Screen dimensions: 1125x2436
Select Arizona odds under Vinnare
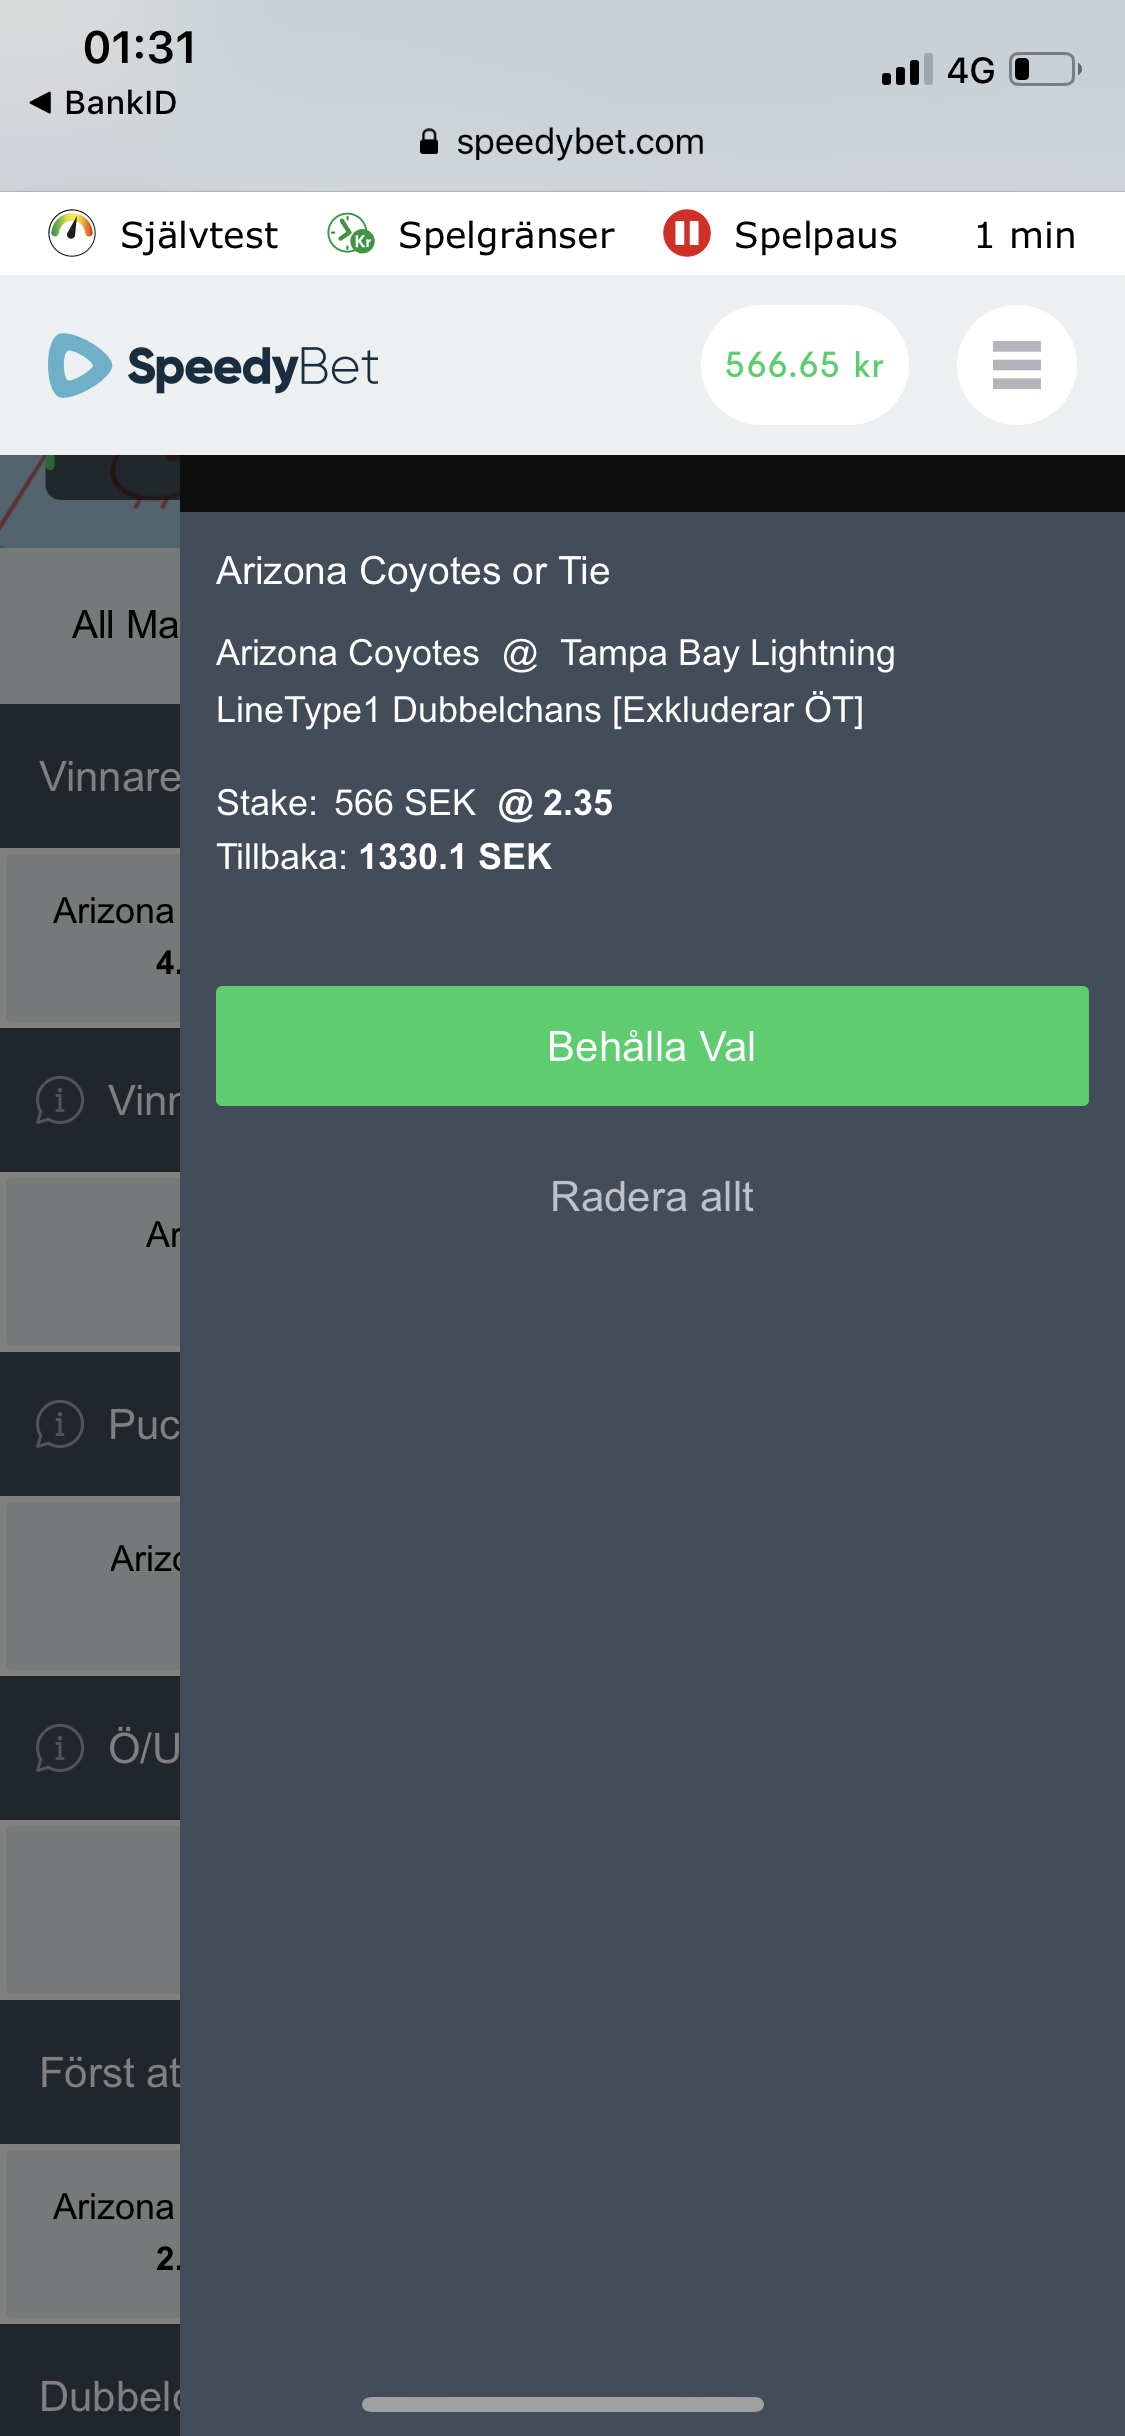[x=93, y=937]
